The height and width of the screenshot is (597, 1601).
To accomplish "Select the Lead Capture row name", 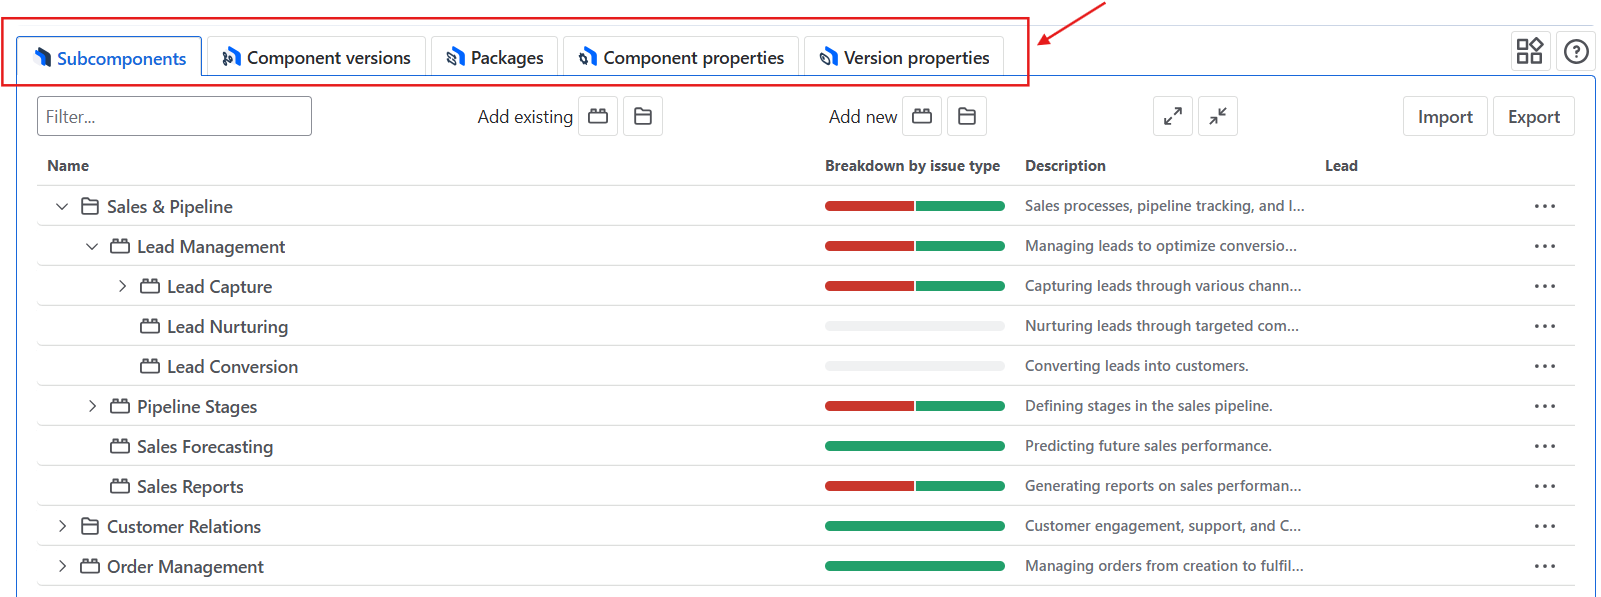I will point(219,286).
